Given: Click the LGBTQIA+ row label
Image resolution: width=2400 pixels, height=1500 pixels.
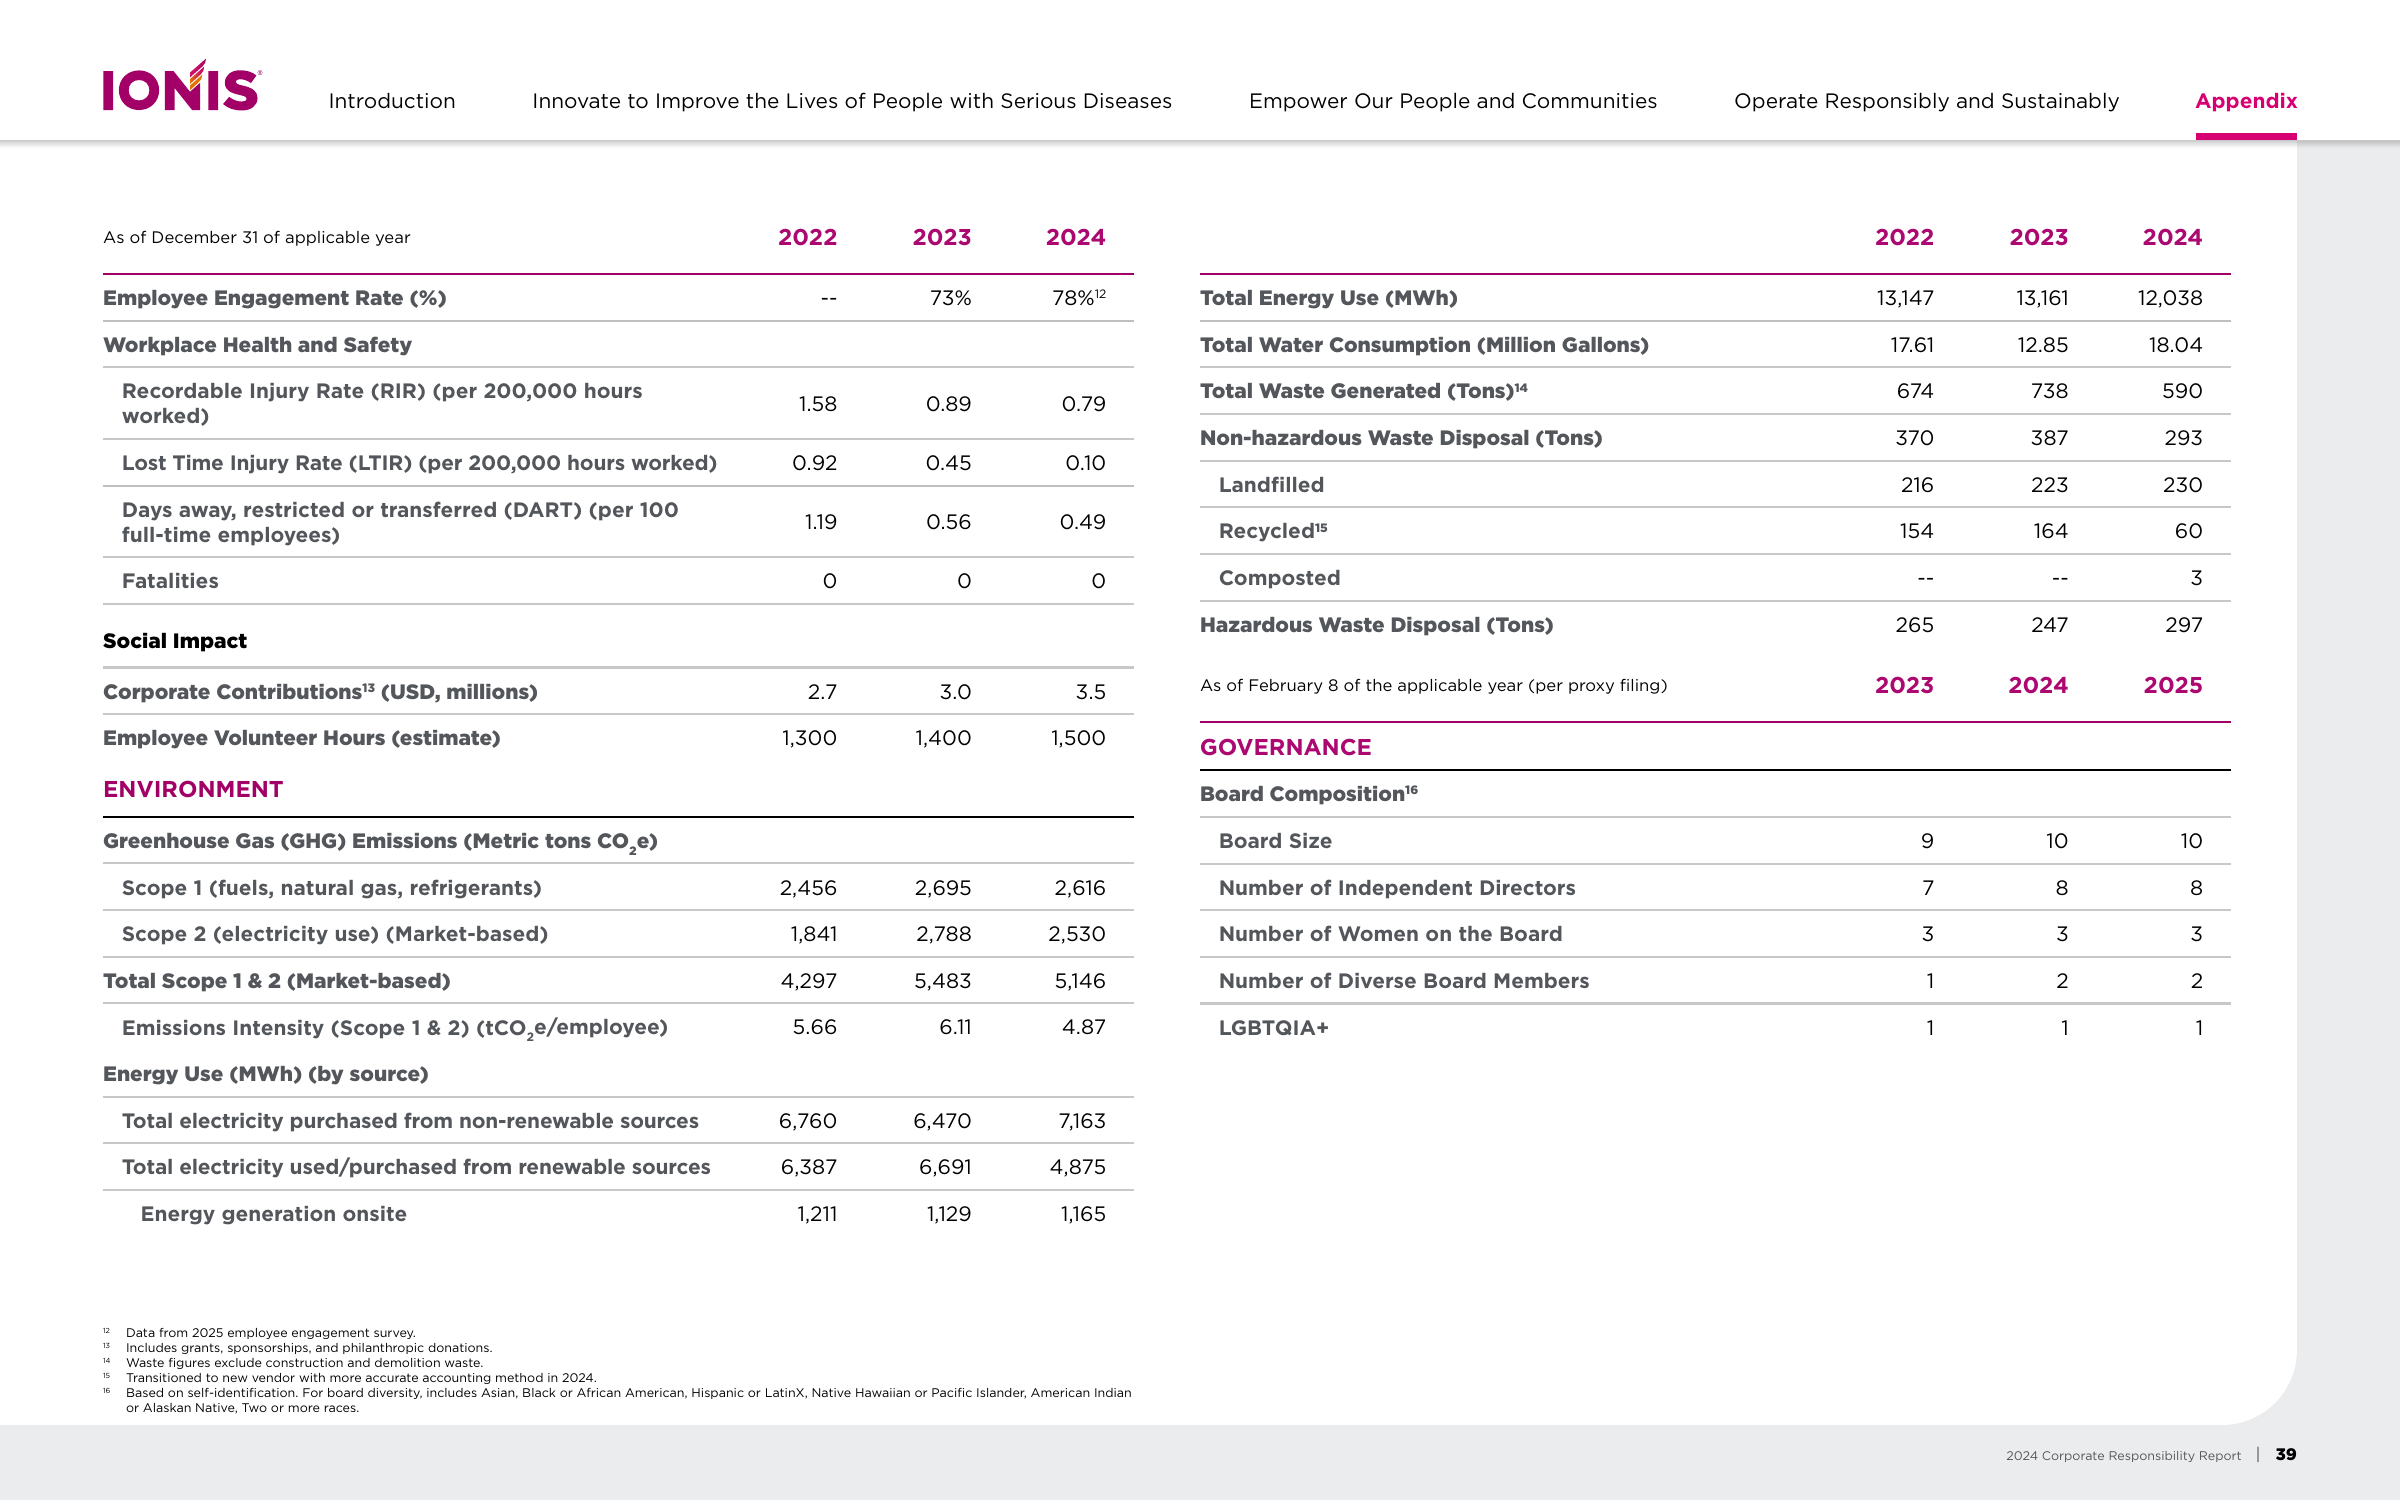Looking at the screenshot, I should point(1274,1028).
